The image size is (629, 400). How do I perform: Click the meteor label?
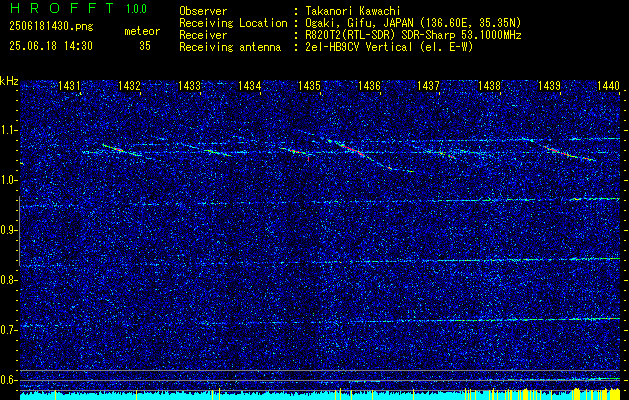click(142, 31)
